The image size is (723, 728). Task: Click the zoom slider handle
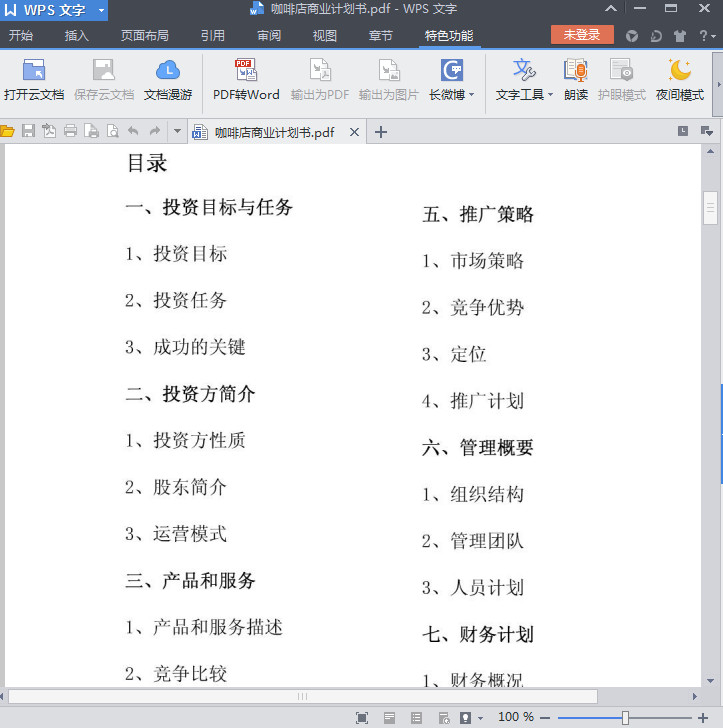625,718
